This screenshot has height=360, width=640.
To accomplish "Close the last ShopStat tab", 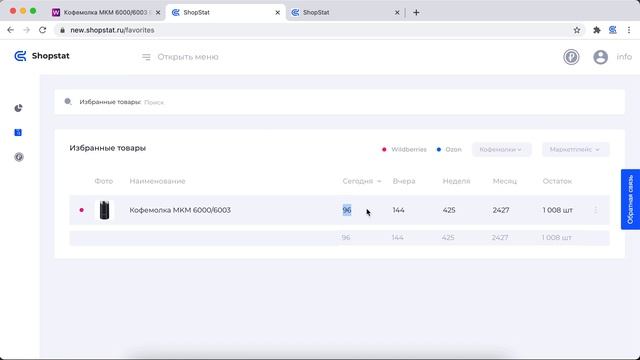I will [x=397, y=13].
